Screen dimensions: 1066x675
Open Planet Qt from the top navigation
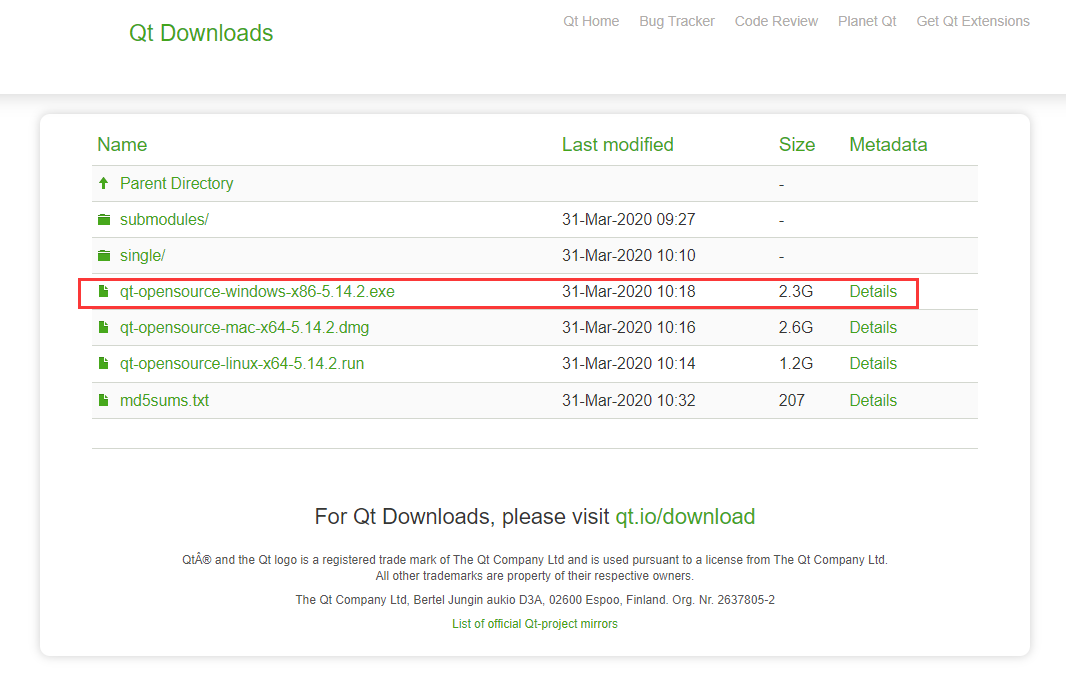point(867,21)
